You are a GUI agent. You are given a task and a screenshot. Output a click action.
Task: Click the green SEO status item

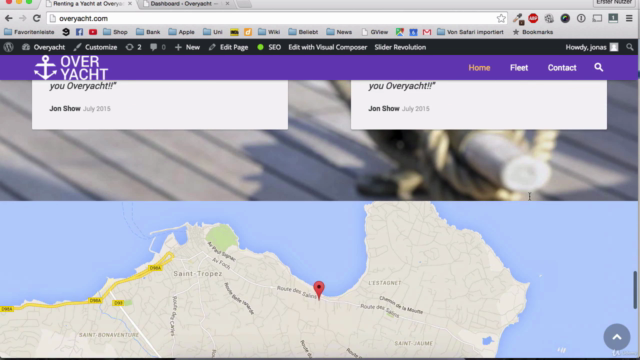[x=269, y=47]
